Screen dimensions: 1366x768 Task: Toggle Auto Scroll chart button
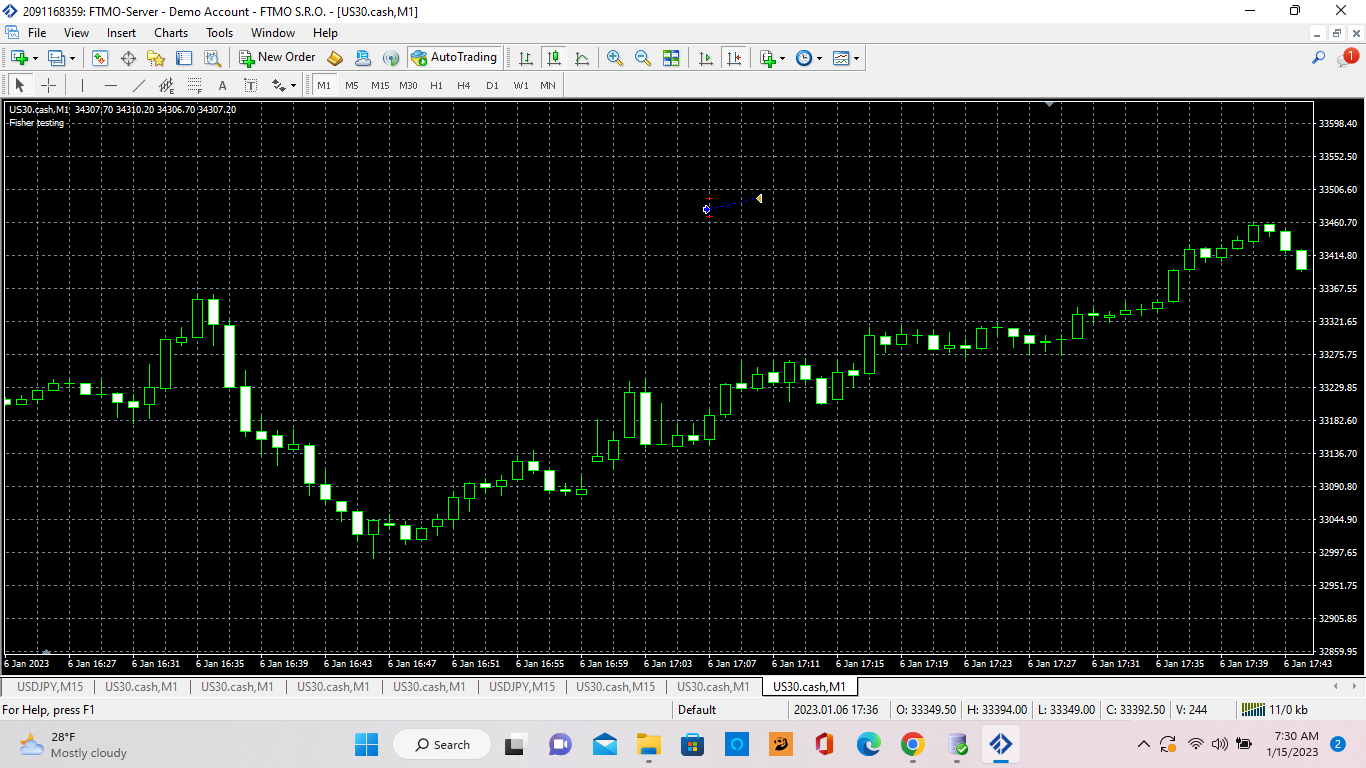tap(706, 58)
